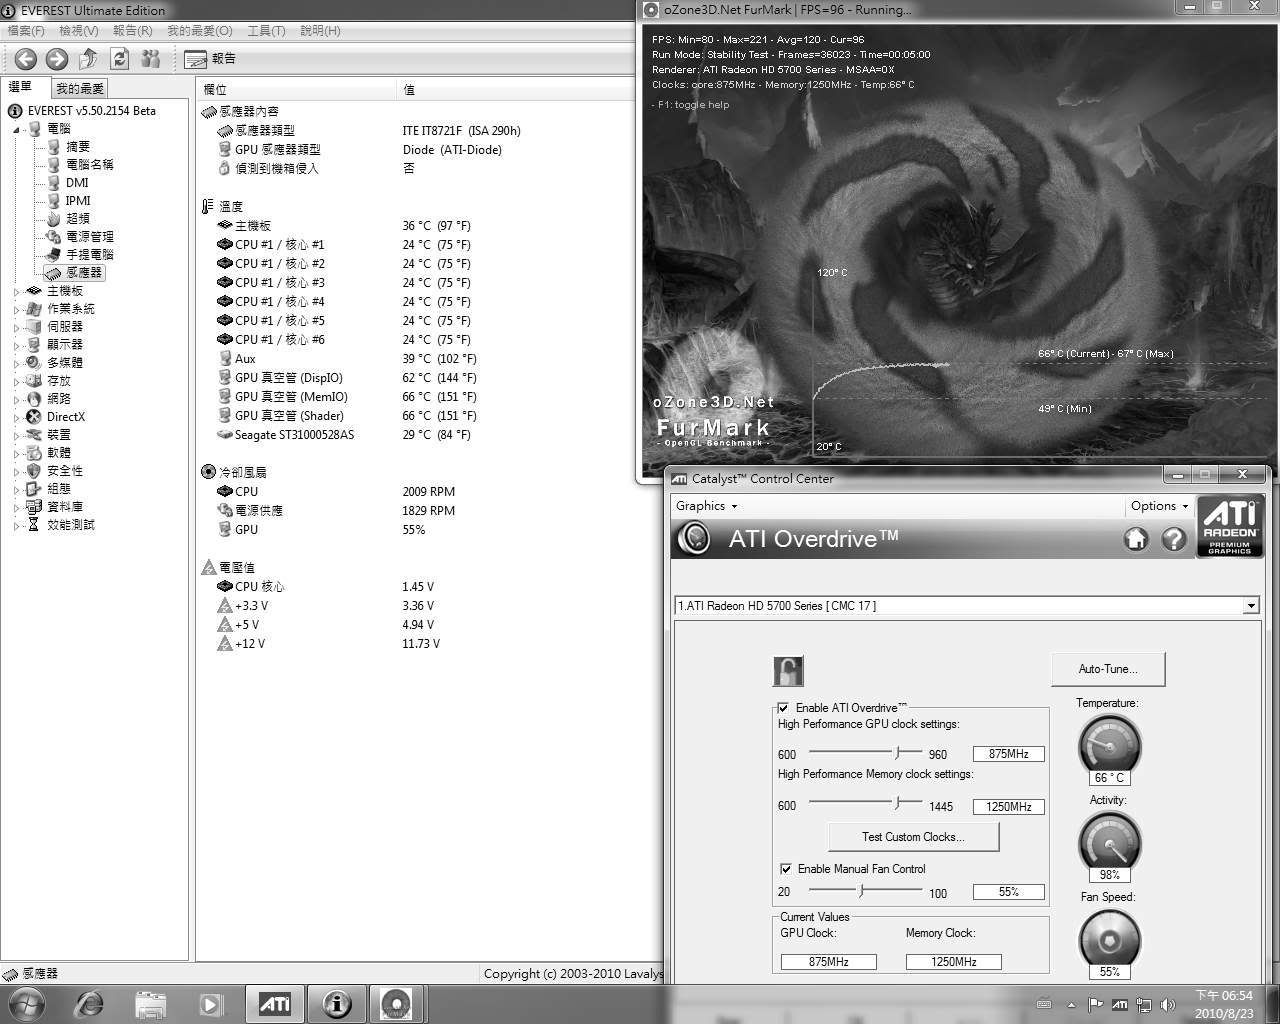1280x1024 pixels.
Task: Click the EVEREST info taskbar button
Action: pyautogui.click(x=337, y=1004)
